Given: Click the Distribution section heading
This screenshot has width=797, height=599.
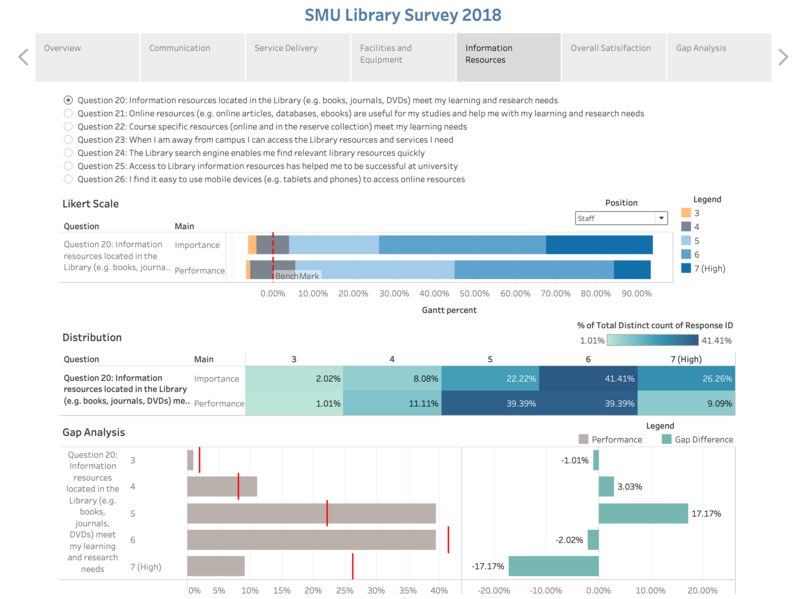Looking at the screenshot, I should (x=92, y=338).
